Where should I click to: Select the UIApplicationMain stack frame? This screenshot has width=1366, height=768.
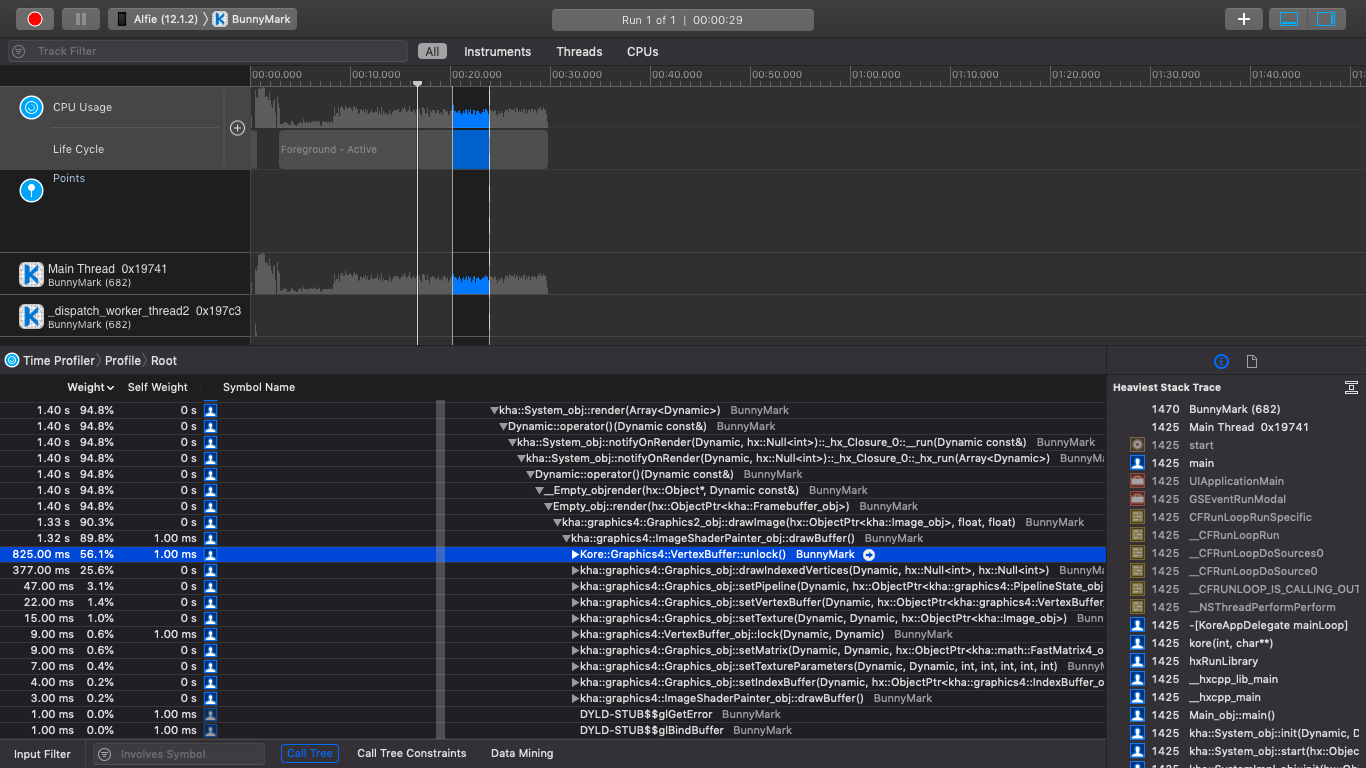click(x=1236, y=481)
